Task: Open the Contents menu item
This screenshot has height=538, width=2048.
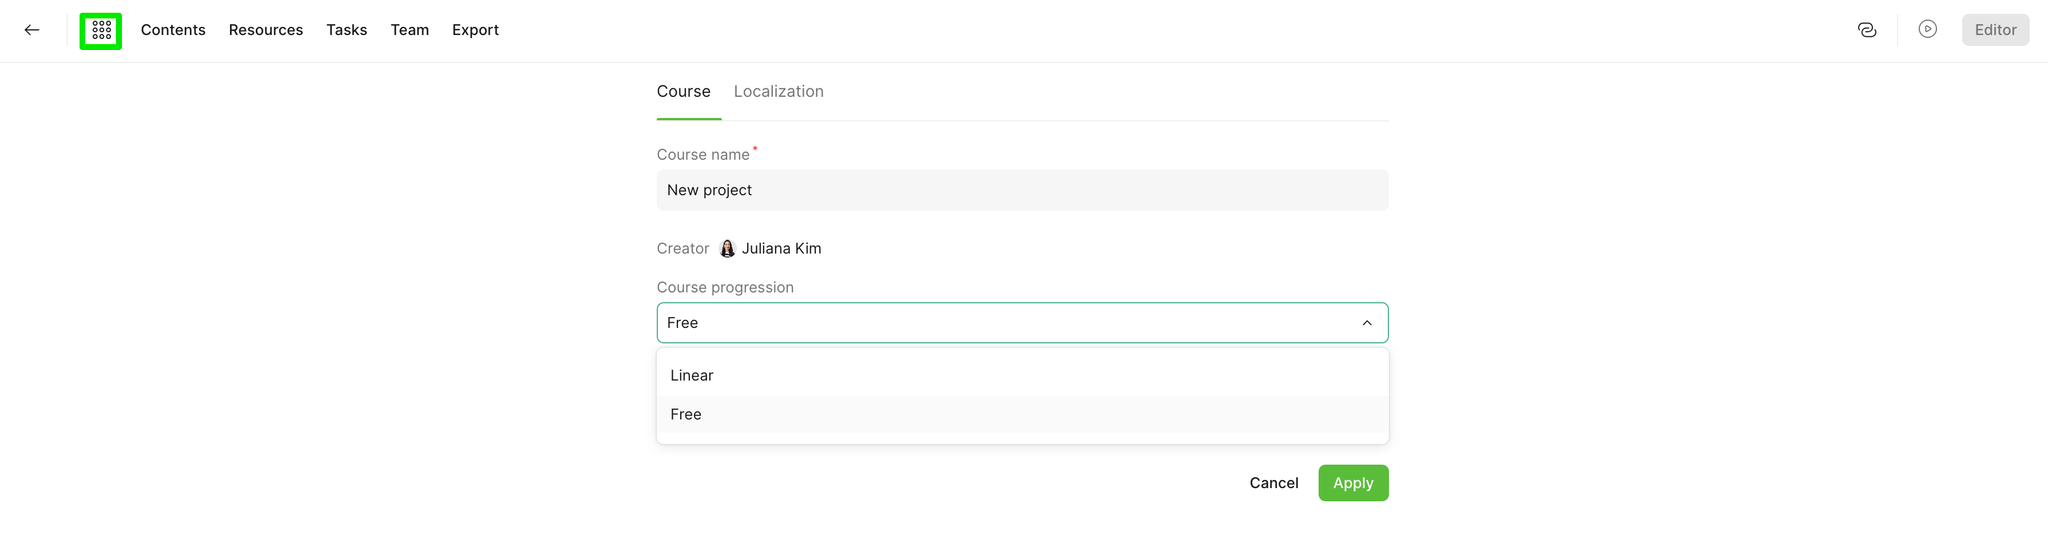Action: (x=173, y=30)
